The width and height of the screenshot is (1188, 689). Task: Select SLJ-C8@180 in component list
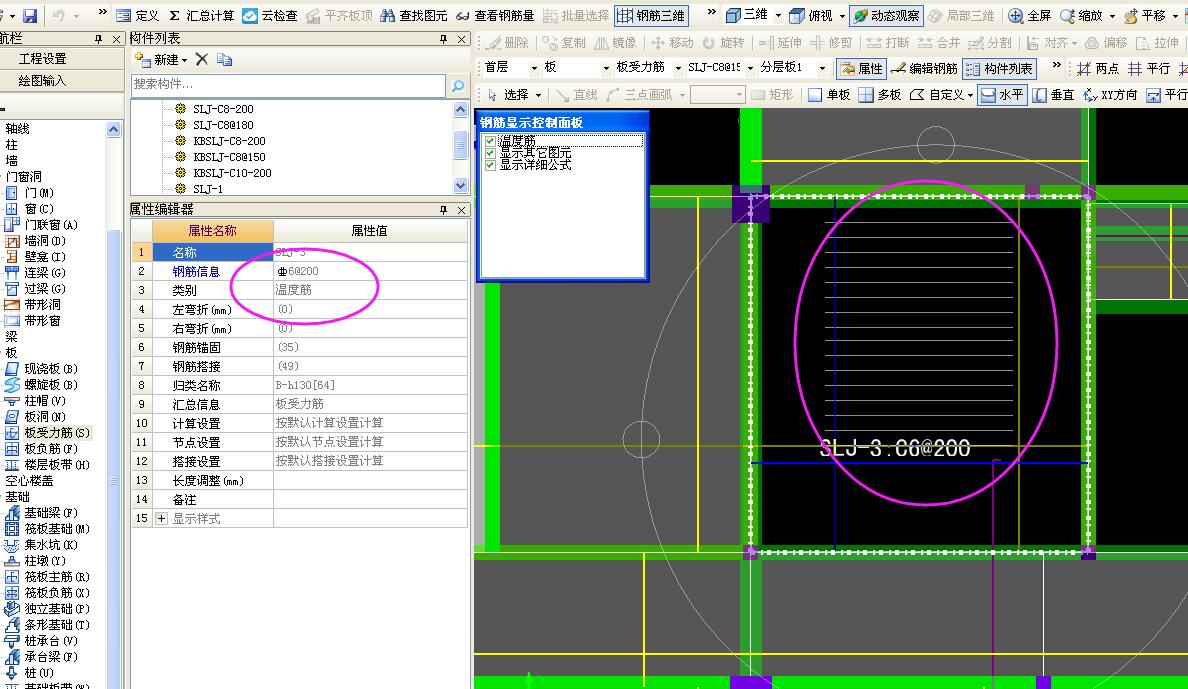tap(223, 125)
